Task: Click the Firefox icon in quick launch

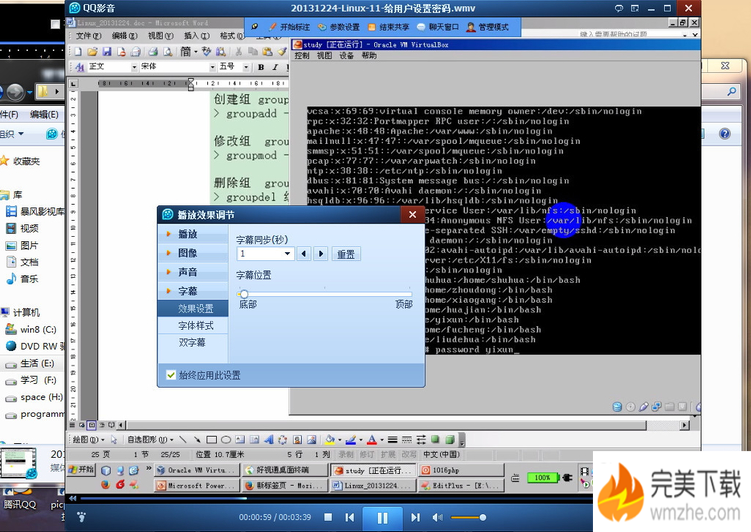Action: click(x=105, y=485)
